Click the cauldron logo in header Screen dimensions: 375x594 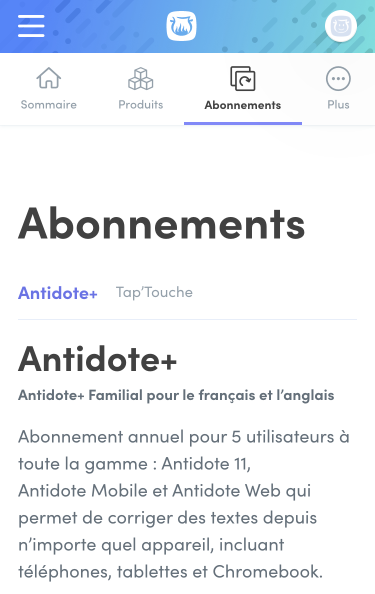[181, 26]
